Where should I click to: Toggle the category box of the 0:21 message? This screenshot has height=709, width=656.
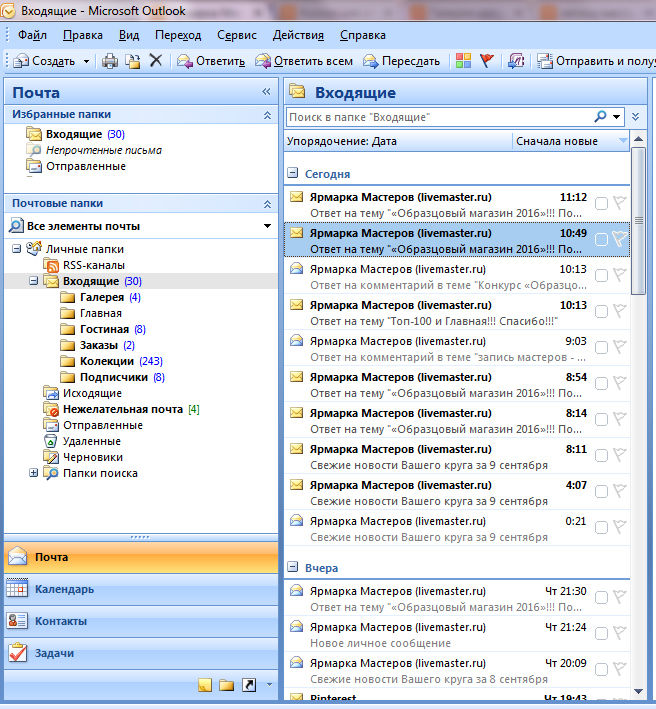point(601,527)
